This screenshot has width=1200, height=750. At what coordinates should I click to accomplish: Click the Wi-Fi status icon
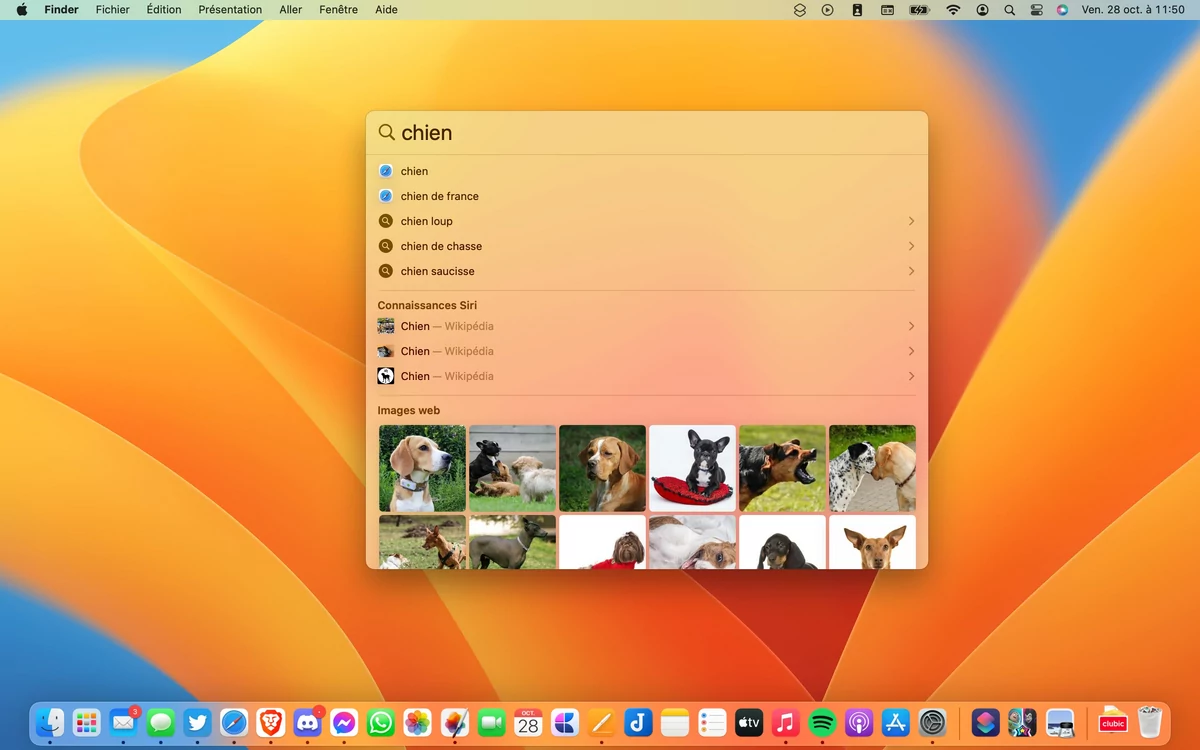[953, 10]
